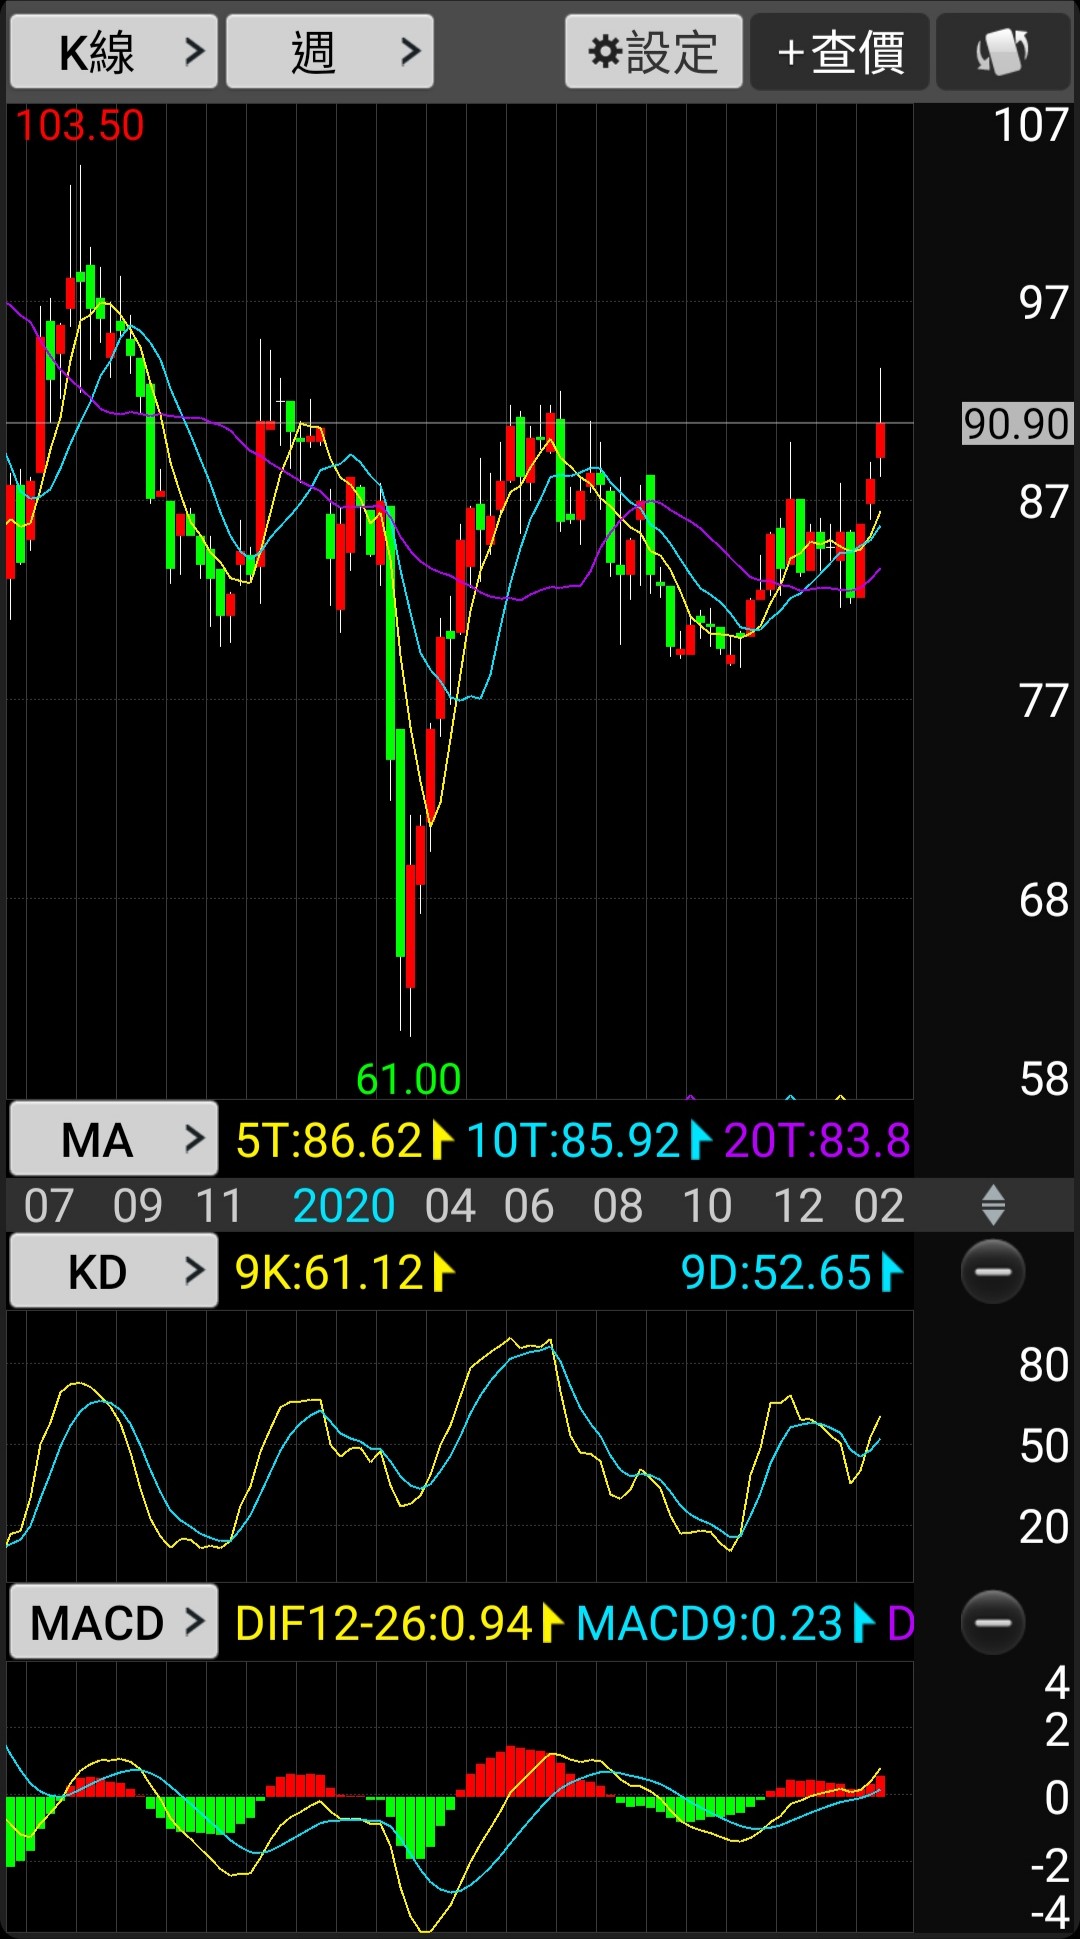This screenshot has width=1080, height=1939.
Task: Tap the yellow arrow after DIF12-26:0.94
Action: [552, 1623]
